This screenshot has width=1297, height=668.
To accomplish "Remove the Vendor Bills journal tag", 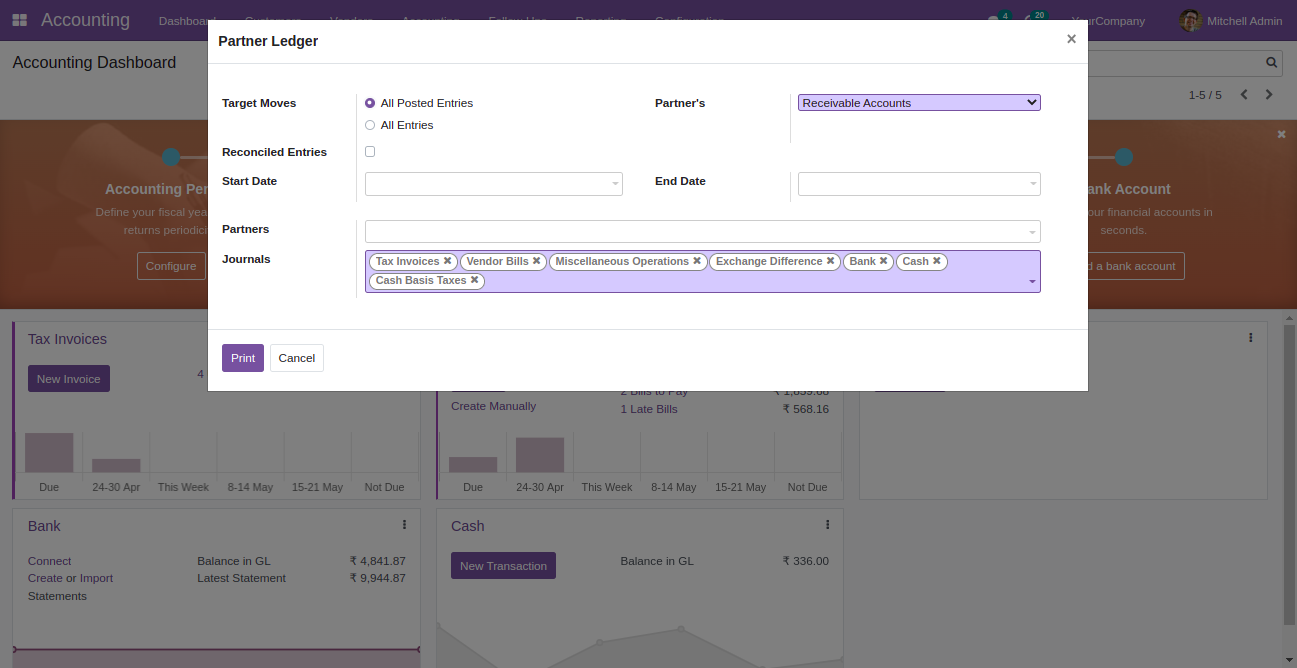I will 536,261.
